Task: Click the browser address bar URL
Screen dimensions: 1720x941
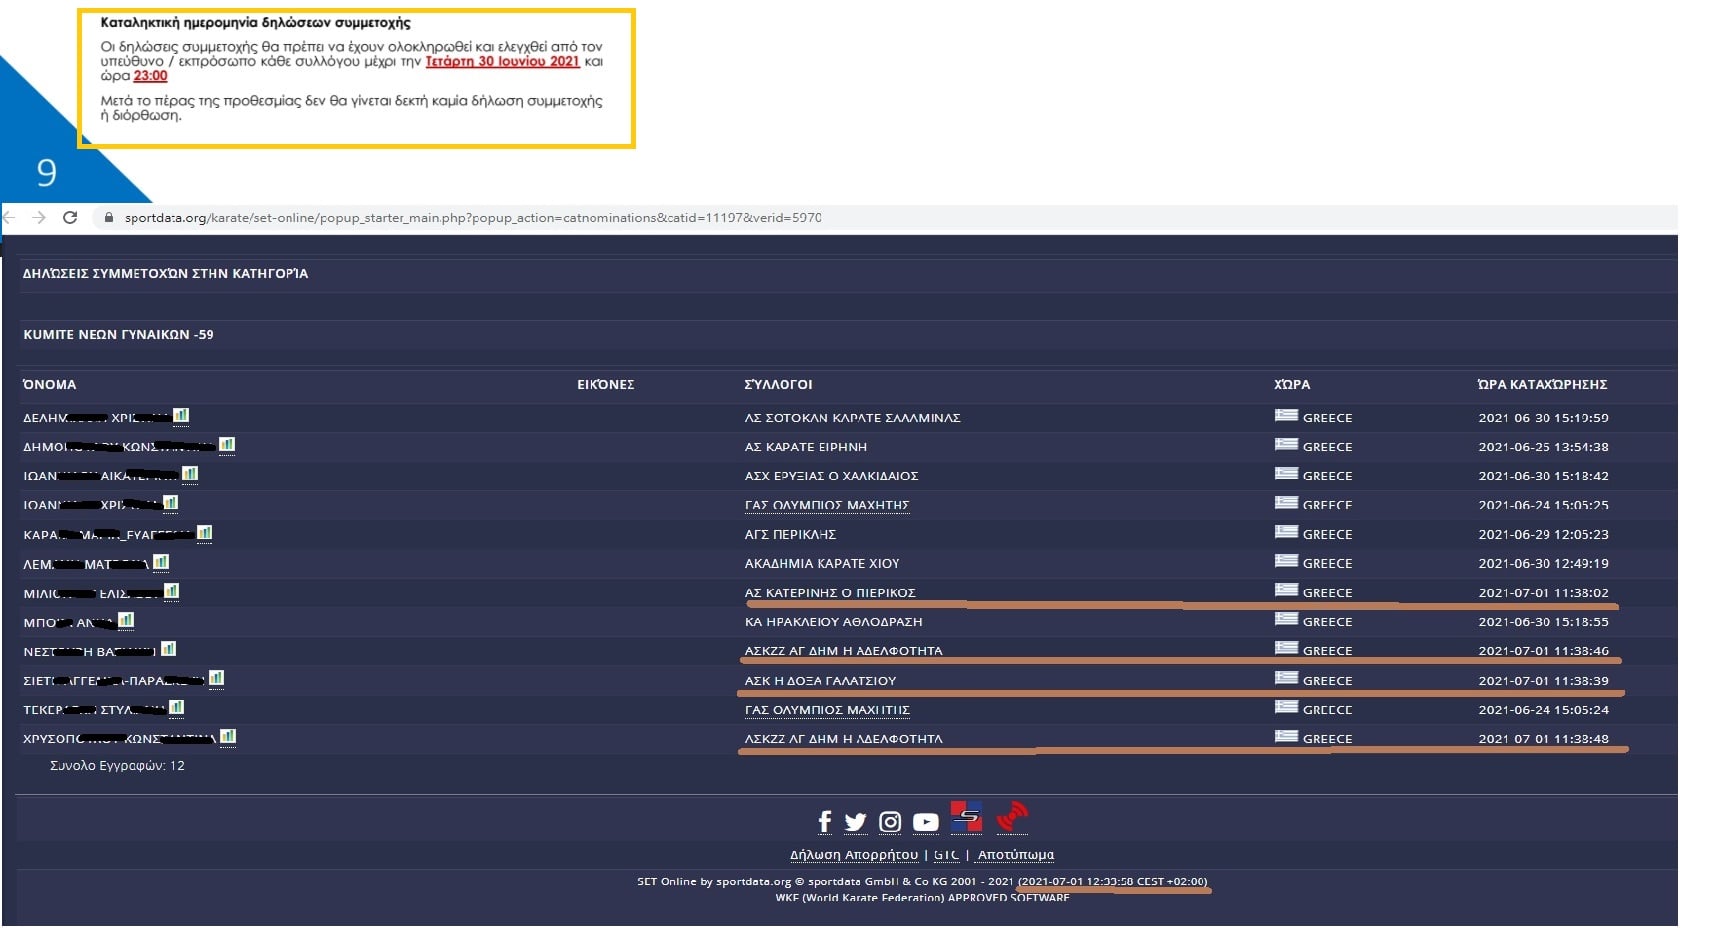Action: coord(472,218)
